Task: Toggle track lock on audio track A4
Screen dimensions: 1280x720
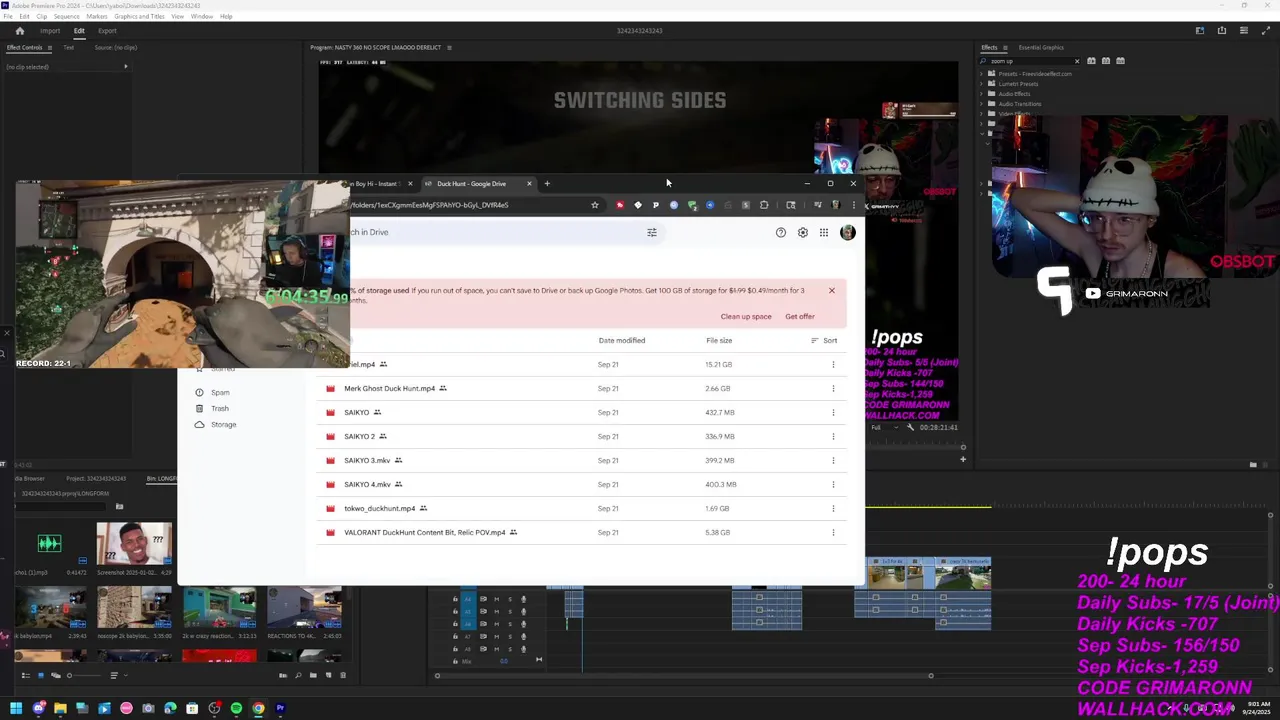Action: 455,599
